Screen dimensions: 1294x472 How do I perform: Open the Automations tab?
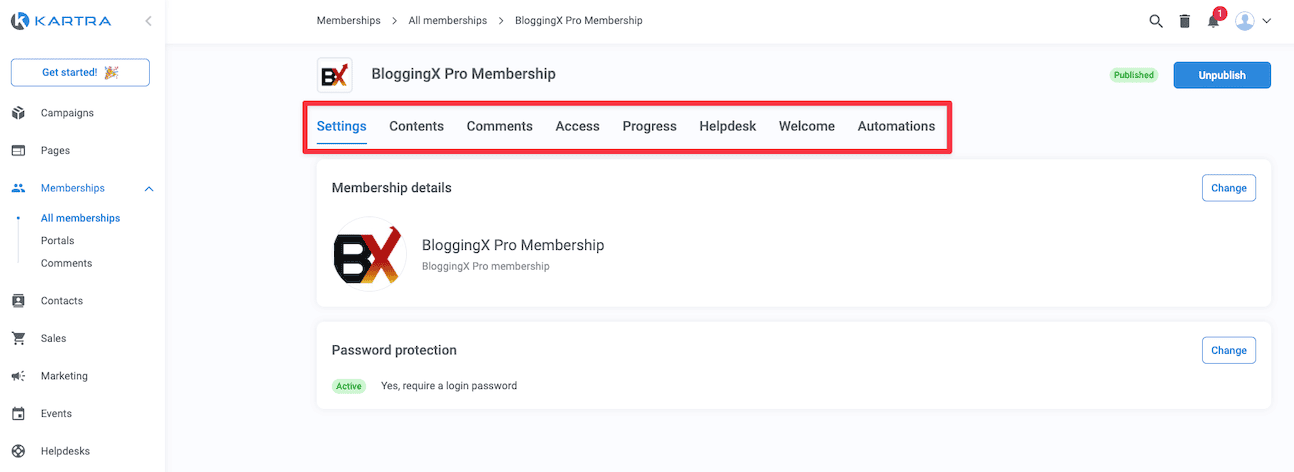coord(896,126)
